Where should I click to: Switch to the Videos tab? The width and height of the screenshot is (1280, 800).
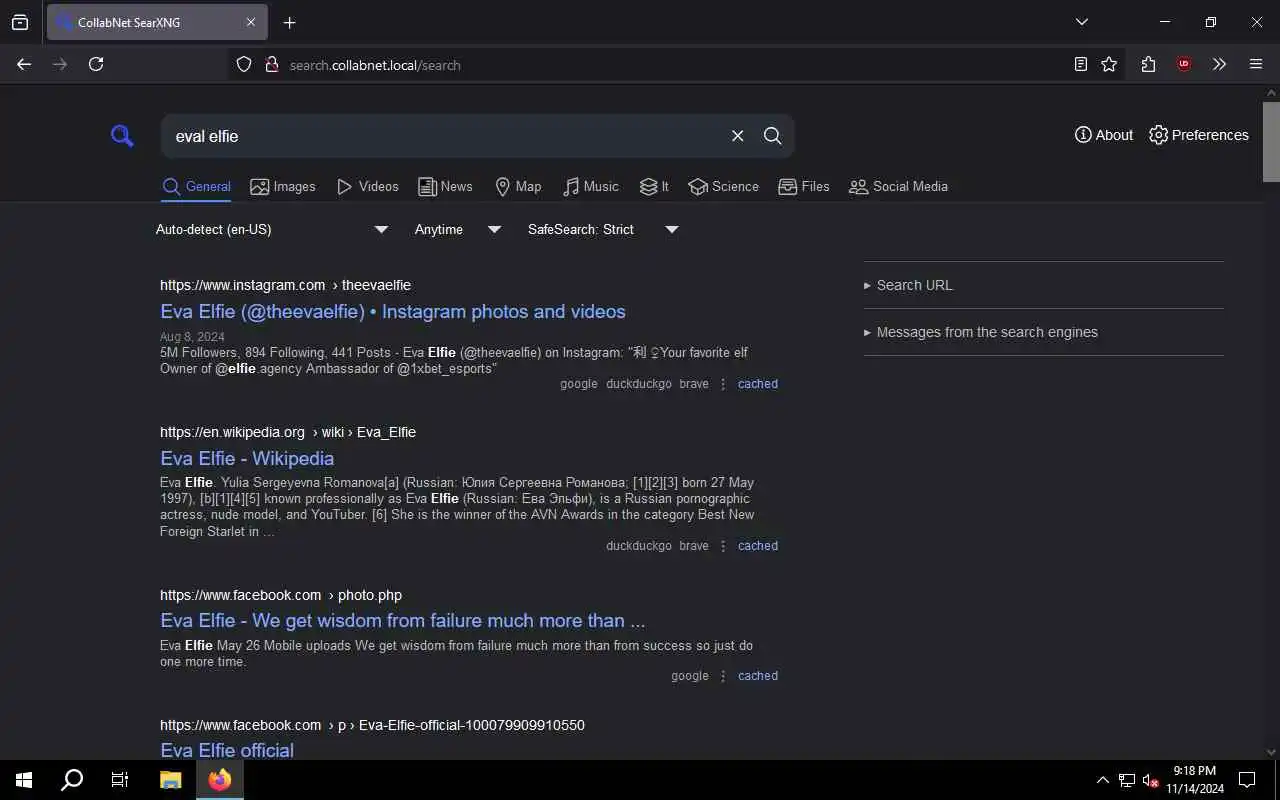click(x=367, y=186)
